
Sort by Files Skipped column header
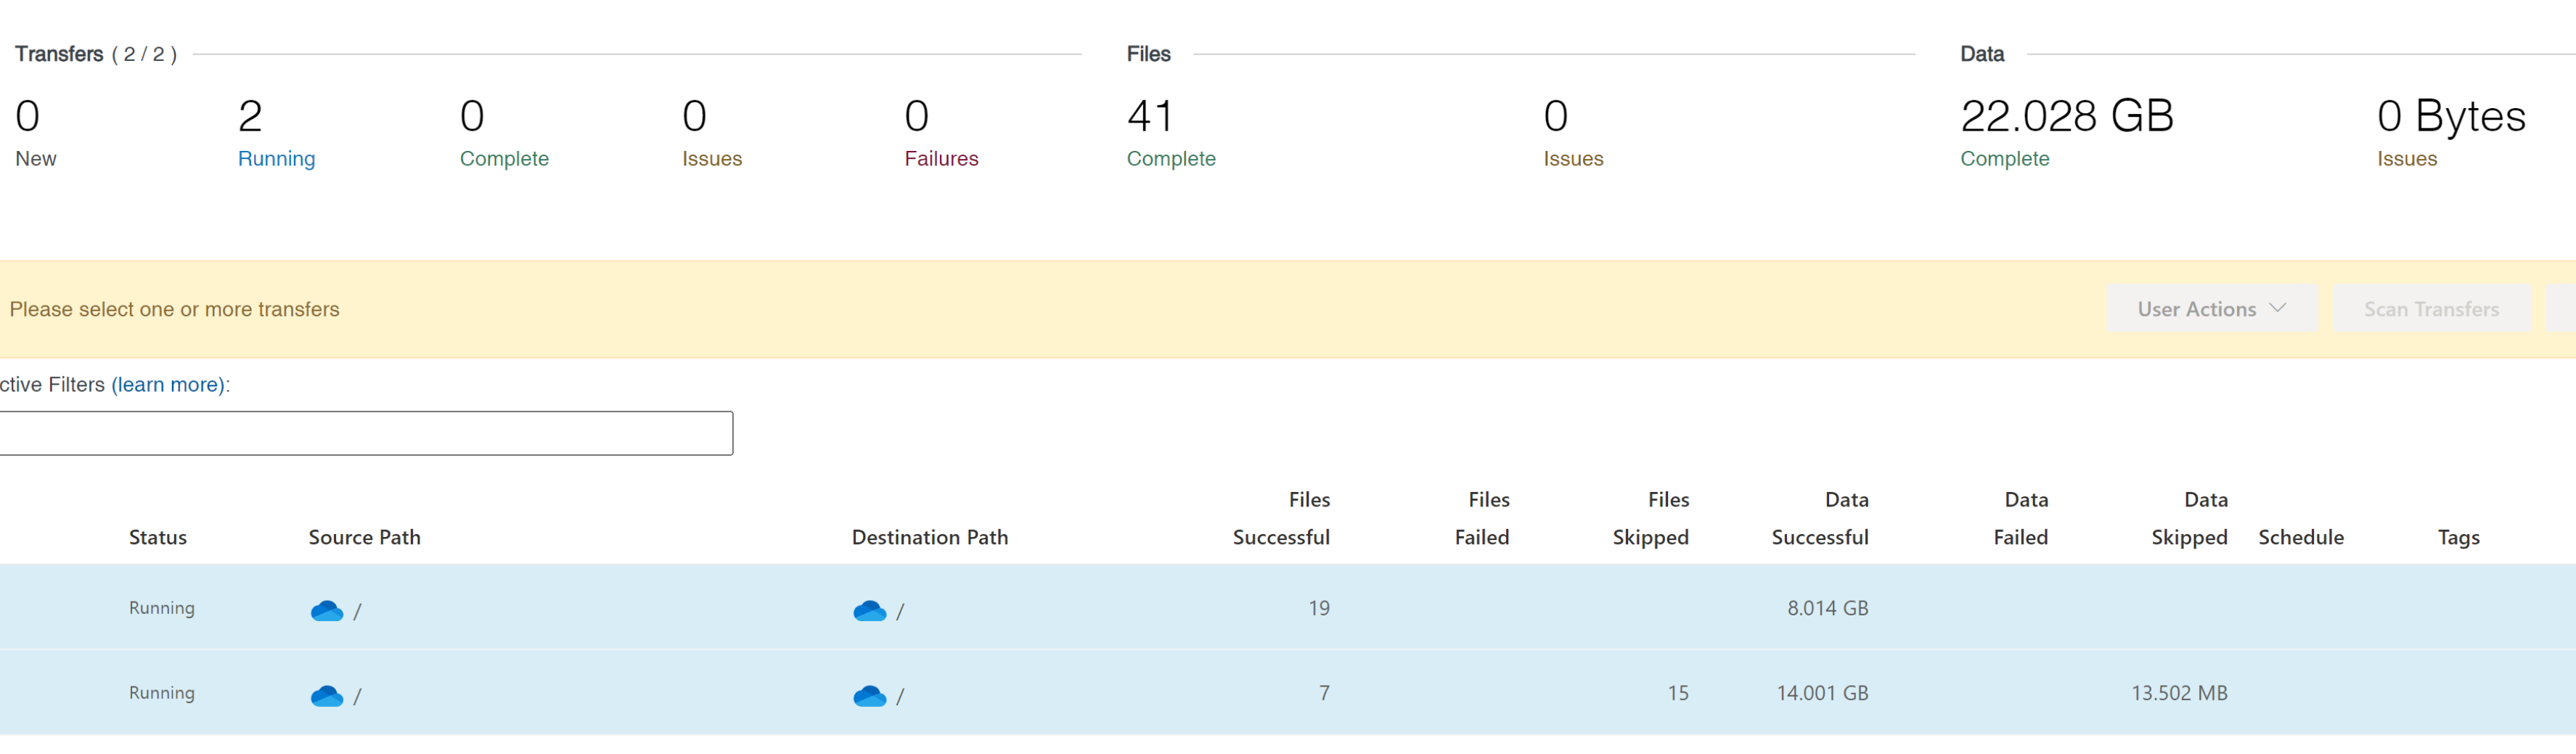(x=1651, y=519)
